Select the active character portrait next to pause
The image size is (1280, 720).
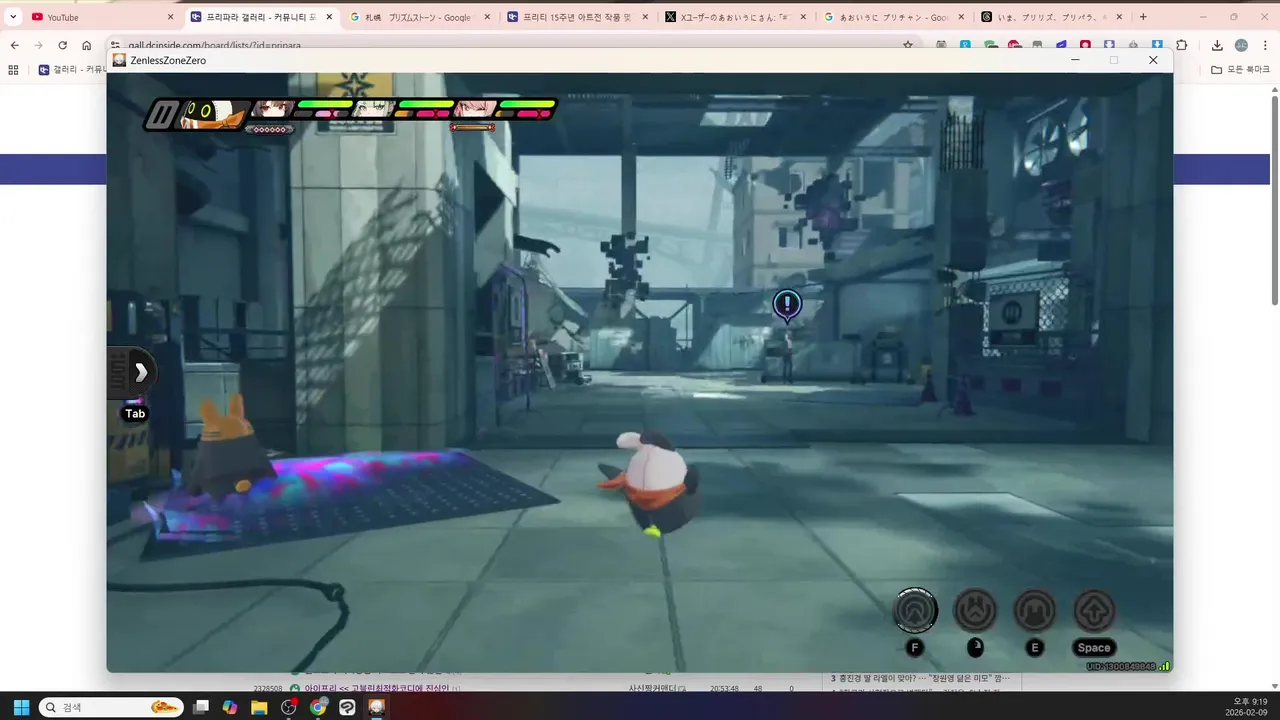211,114
